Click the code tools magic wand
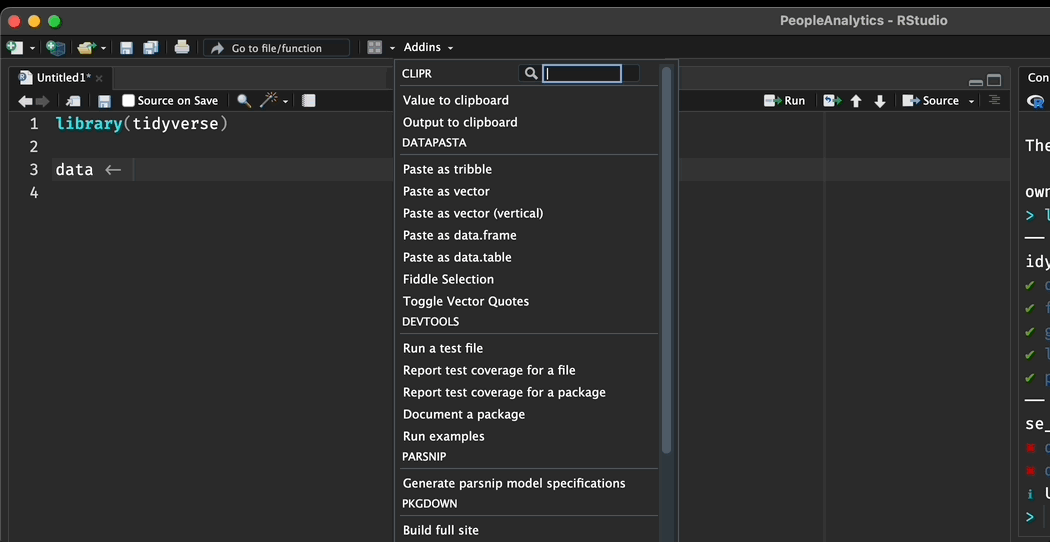This screenshot has height=542, width=1050. click(x=269, y=100)
